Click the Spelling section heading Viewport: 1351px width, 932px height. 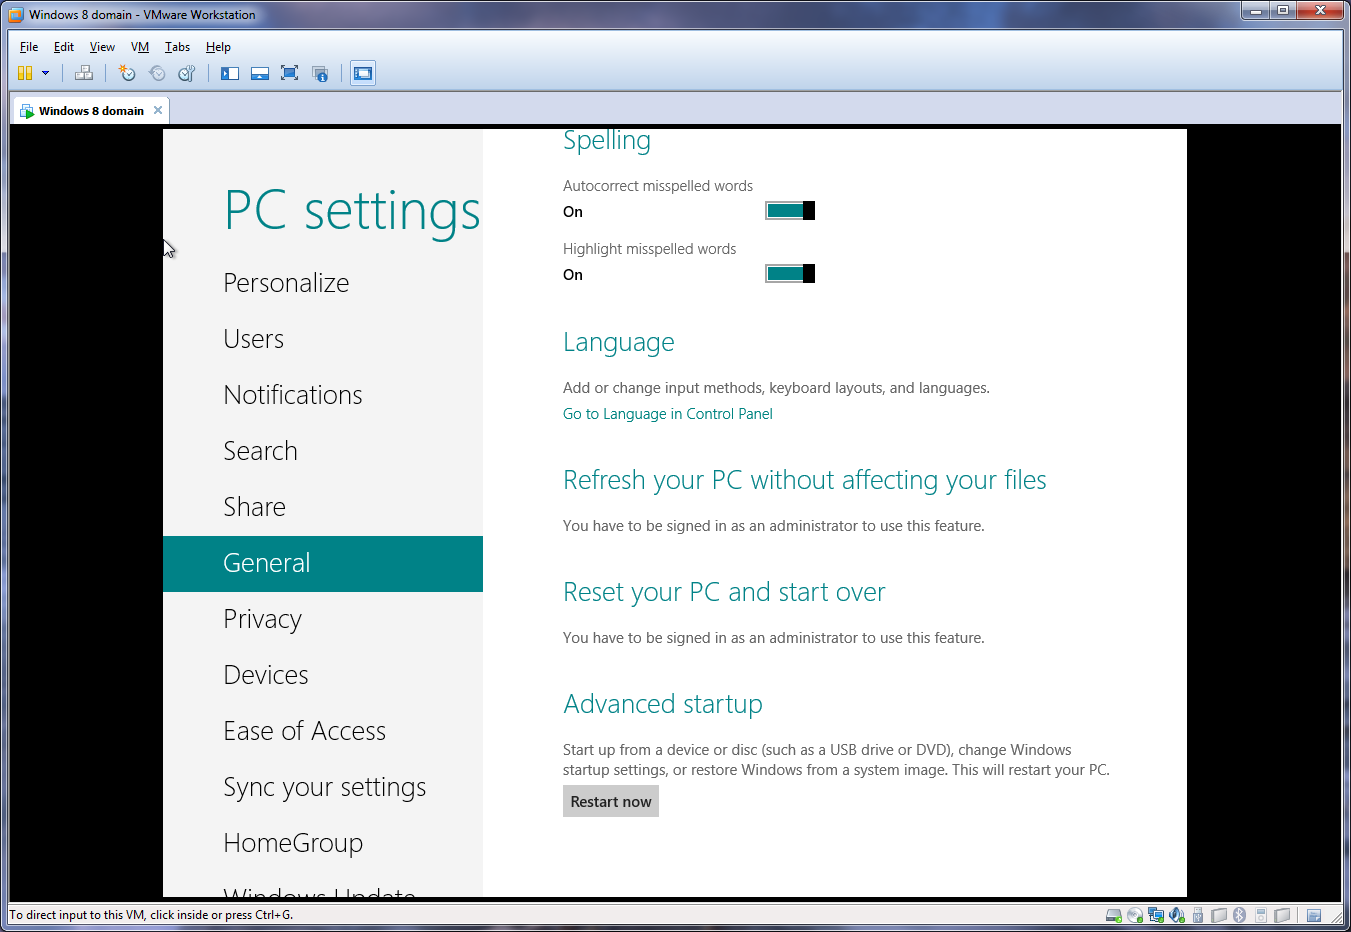[x=607, y=141]
